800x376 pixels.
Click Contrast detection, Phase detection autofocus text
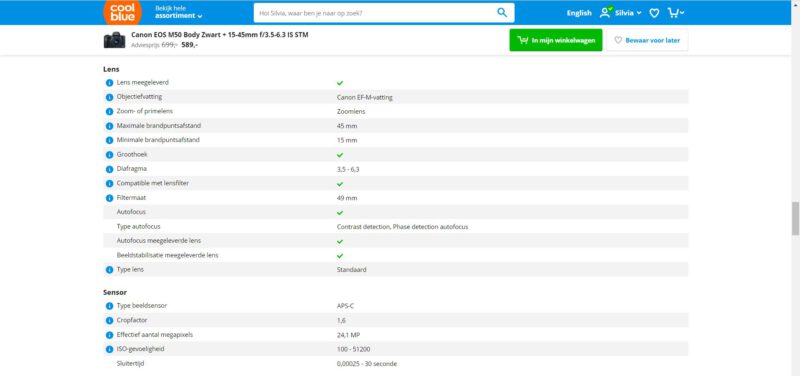pyautogui.click(x=402, y=227)
